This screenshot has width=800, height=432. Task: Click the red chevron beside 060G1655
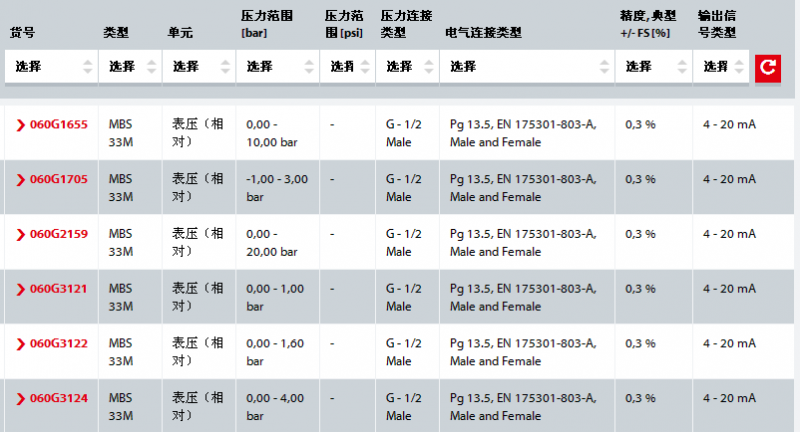coord(20,125)
